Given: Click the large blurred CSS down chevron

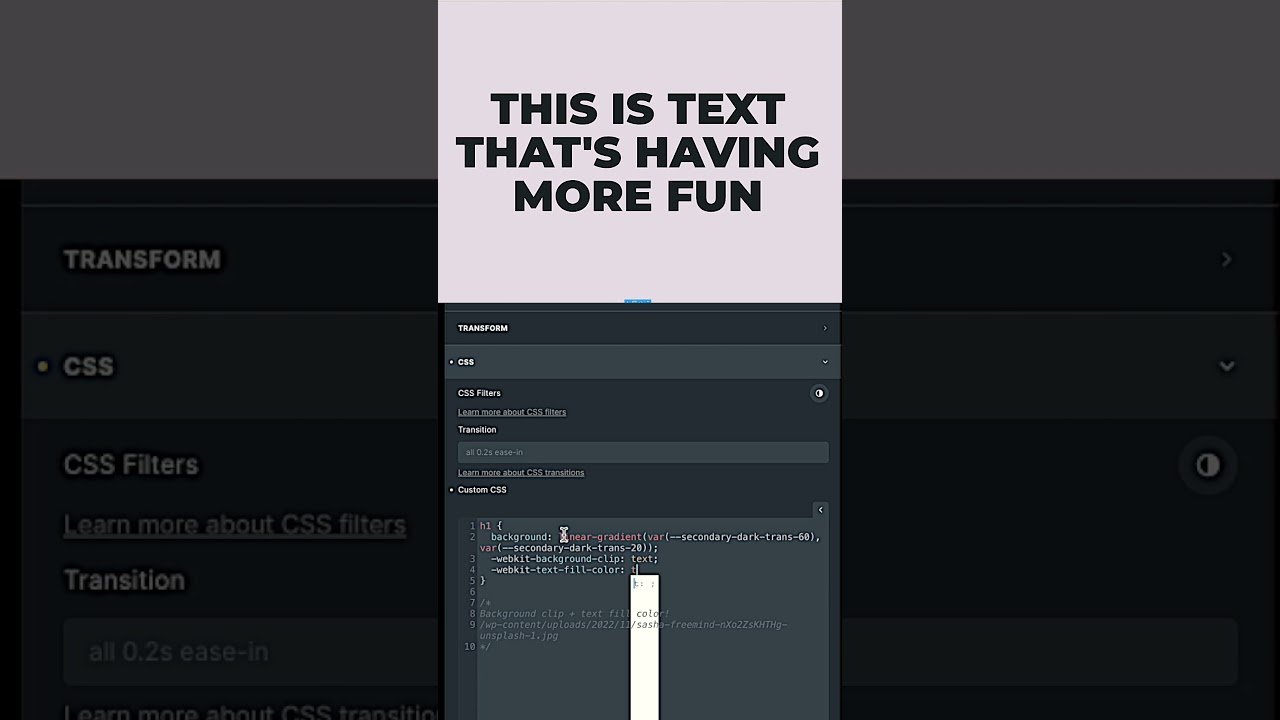Looking at the screenshot, I should tap(1226, 366).
